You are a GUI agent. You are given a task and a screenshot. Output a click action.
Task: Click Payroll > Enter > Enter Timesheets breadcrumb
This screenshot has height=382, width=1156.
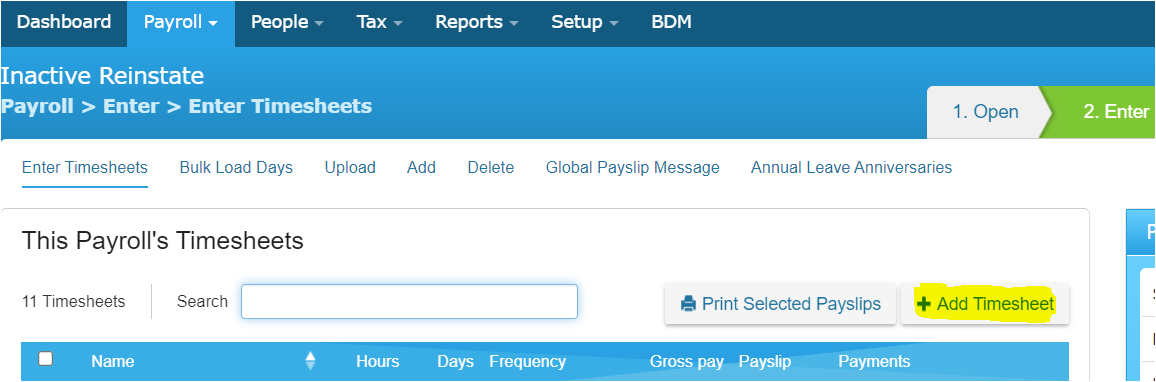pyautogui.click(x=187, y=106)
